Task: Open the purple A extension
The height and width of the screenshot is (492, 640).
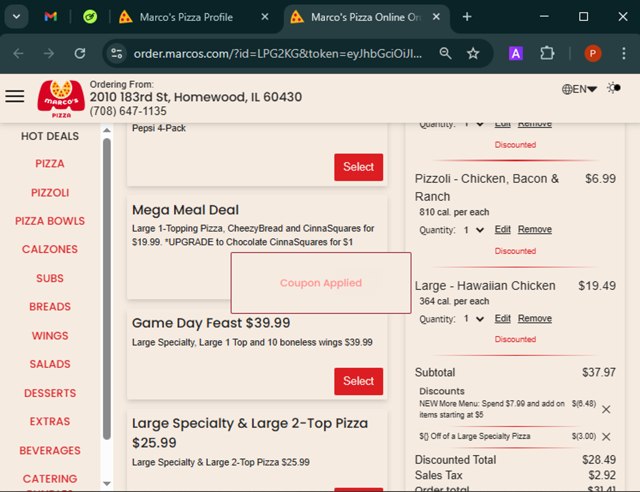Action: point(516,53)
